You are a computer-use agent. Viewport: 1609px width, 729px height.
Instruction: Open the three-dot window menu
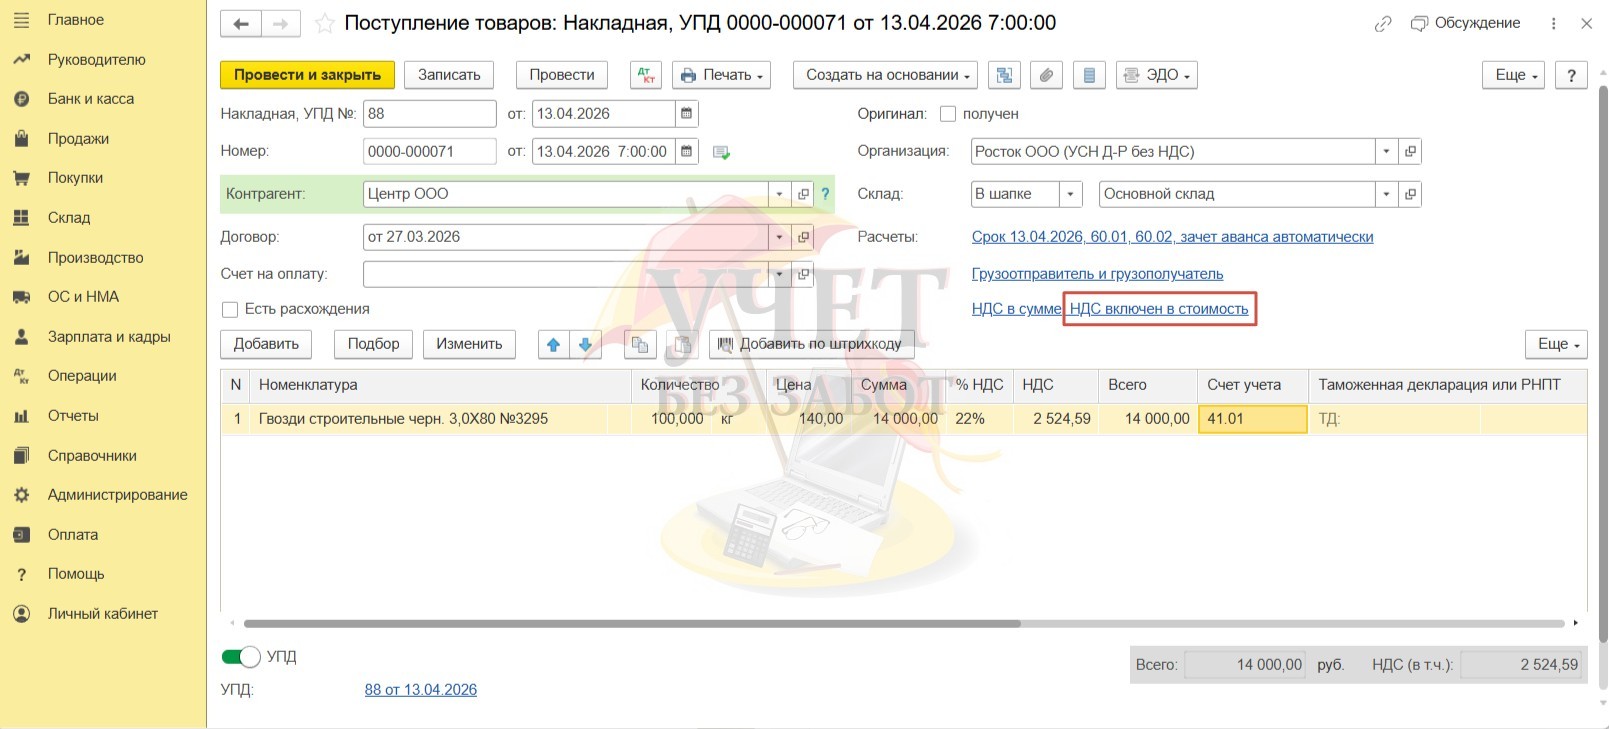[1553, 24]
